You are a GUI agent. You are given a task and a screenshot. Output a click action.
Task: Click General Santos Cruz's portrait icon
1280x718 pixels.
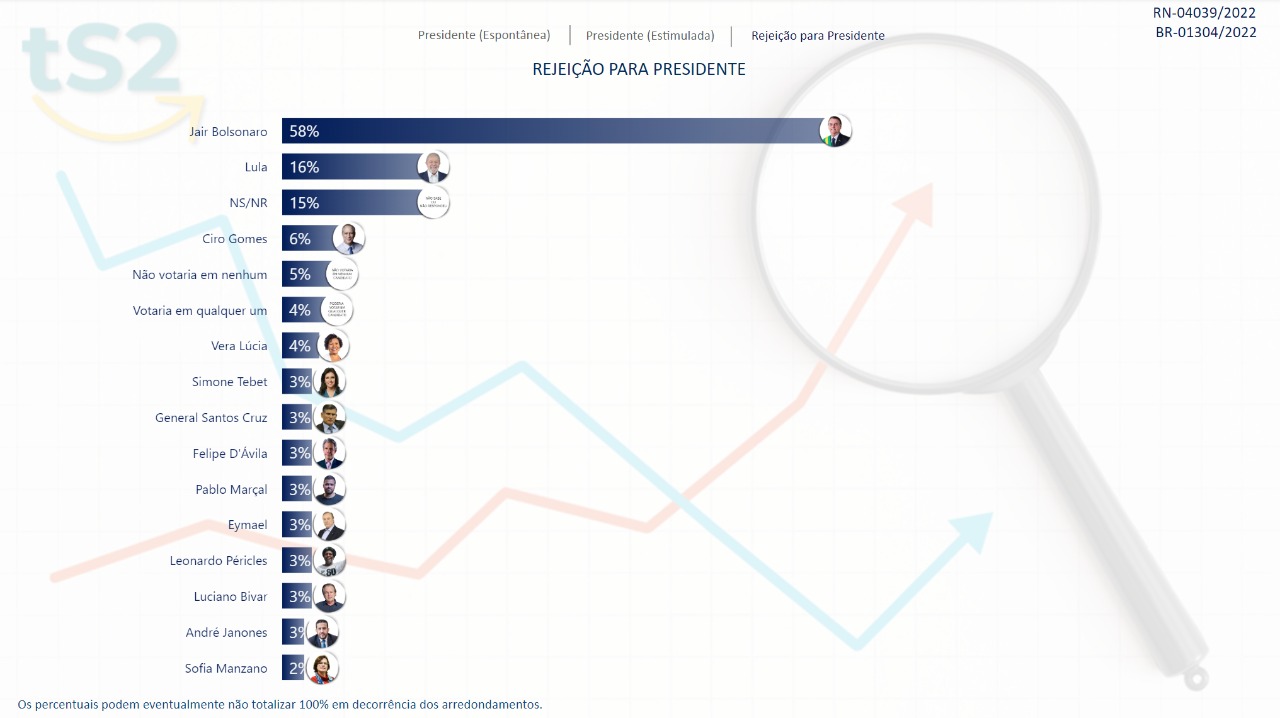329,418
